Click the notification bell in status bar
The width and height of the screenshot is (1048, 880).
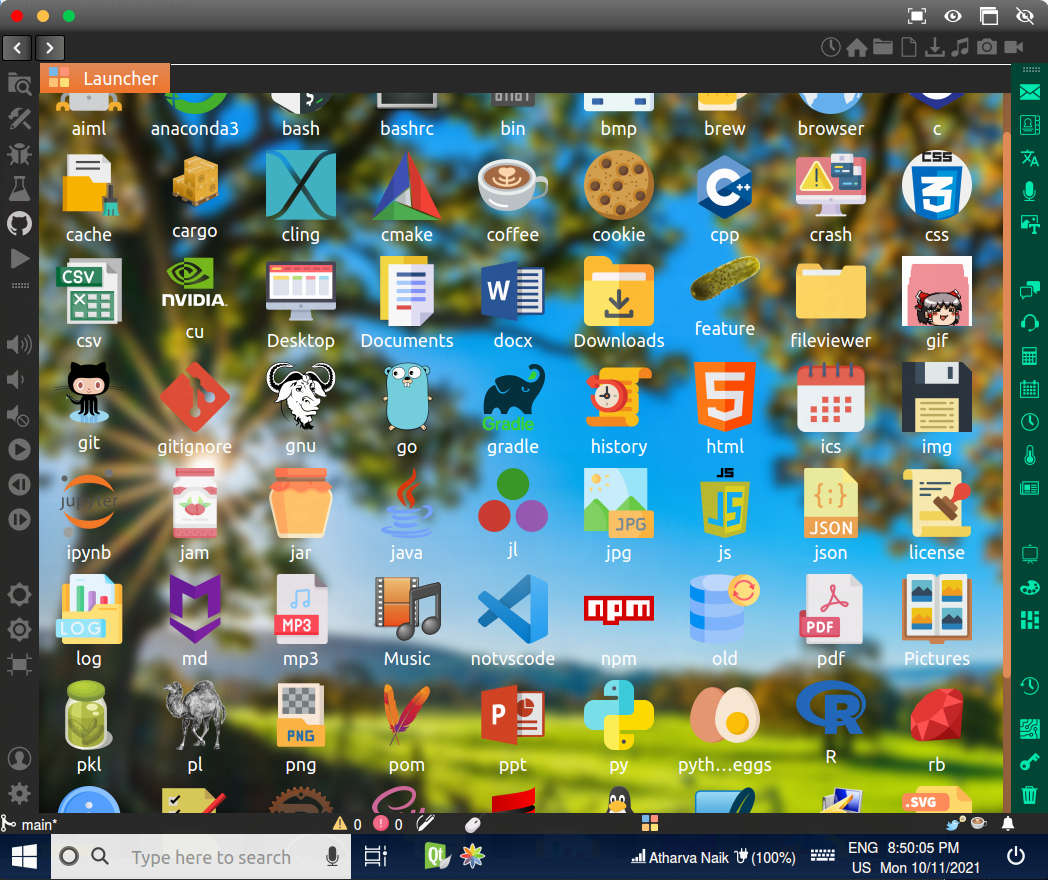click(x=1008, y=823)
